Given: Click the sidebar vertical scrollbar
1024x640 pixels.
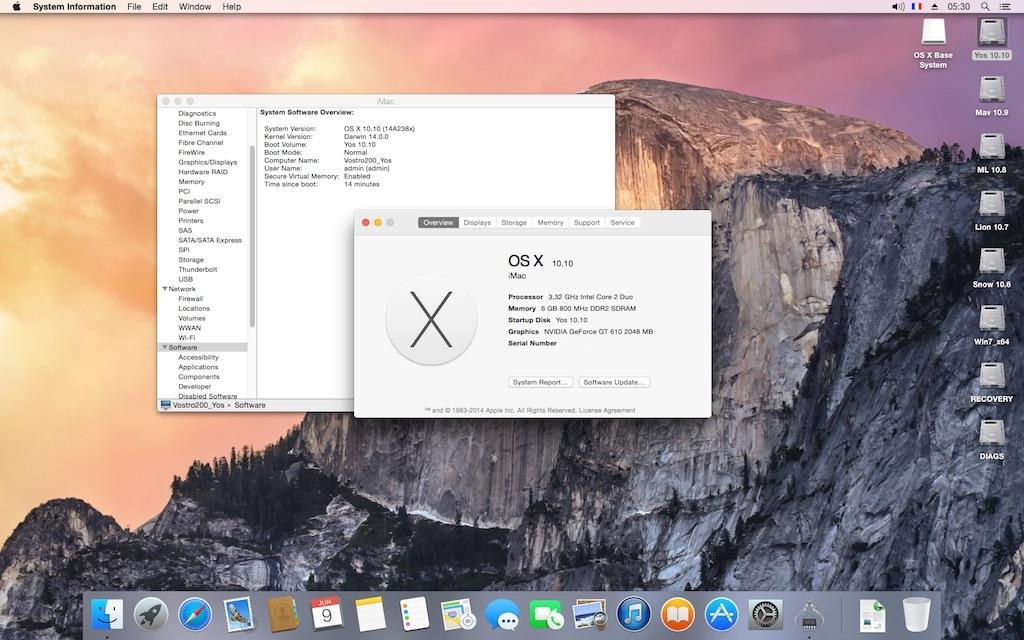Looking at the screenshot, I should (252, 235).
